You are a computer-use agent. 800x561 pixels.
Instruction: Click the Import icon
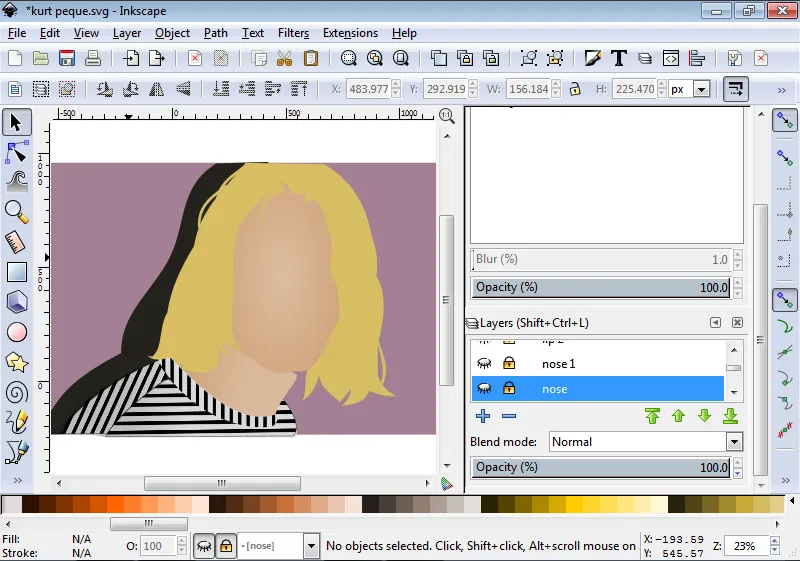click(131, 58)
